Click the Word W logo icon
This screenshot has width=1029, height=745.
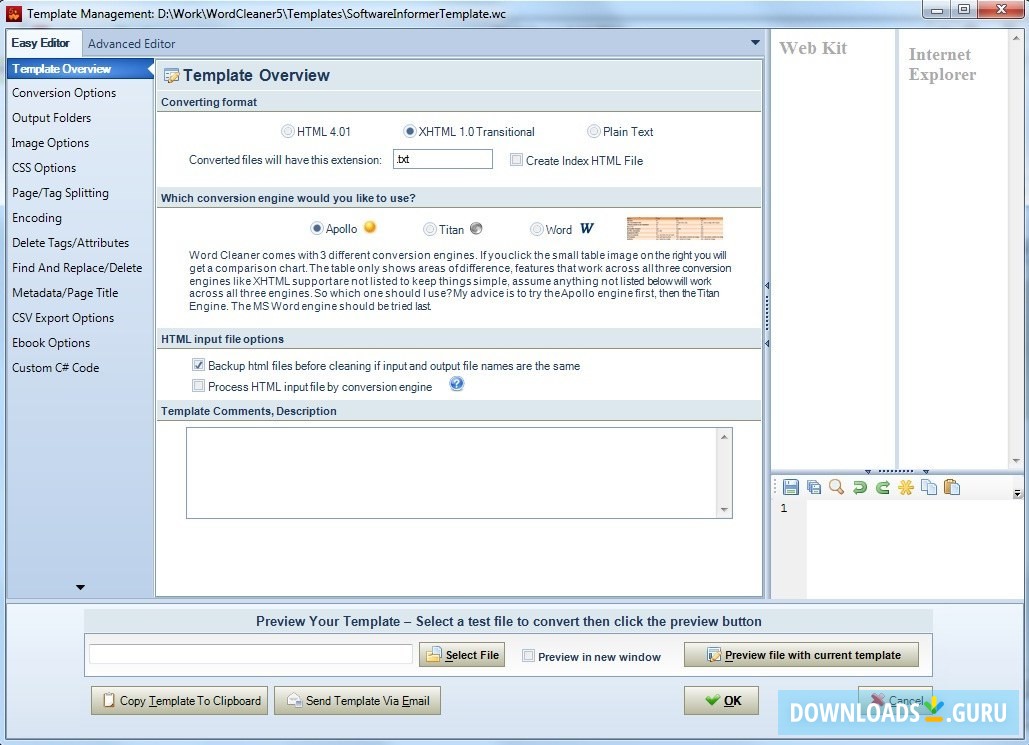tap(587, 228)
